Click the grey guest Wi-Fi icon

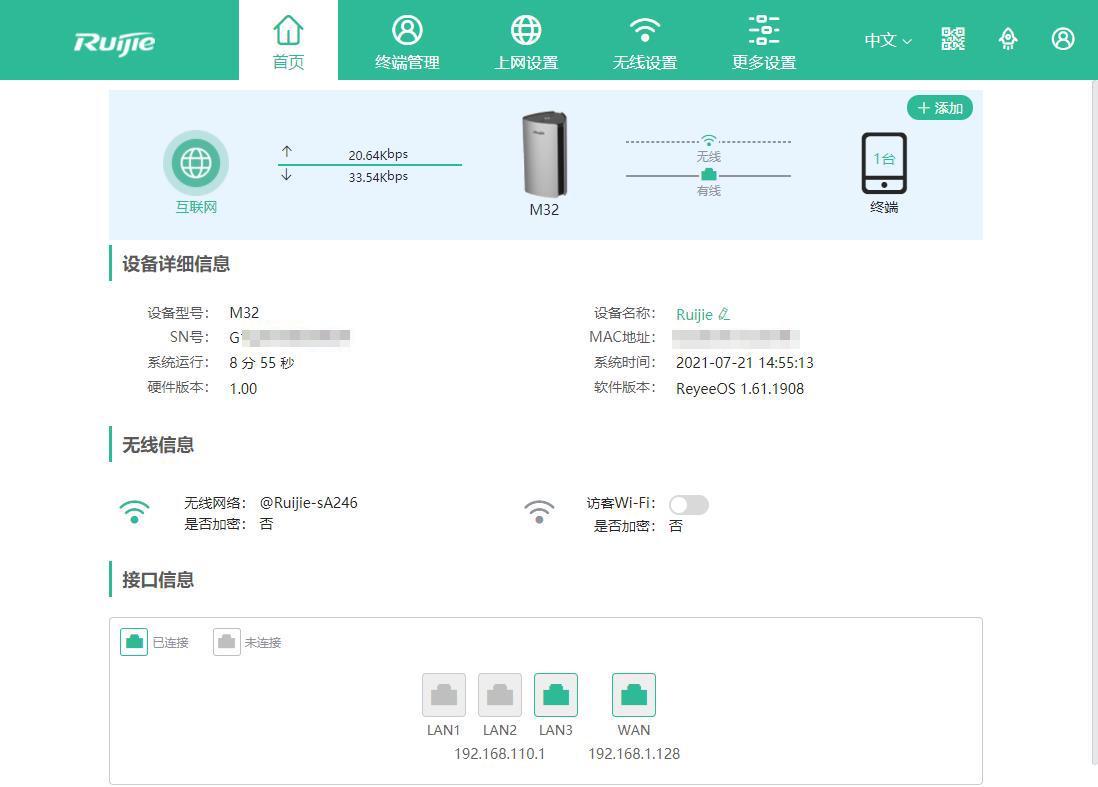click(x=539, y=512)
